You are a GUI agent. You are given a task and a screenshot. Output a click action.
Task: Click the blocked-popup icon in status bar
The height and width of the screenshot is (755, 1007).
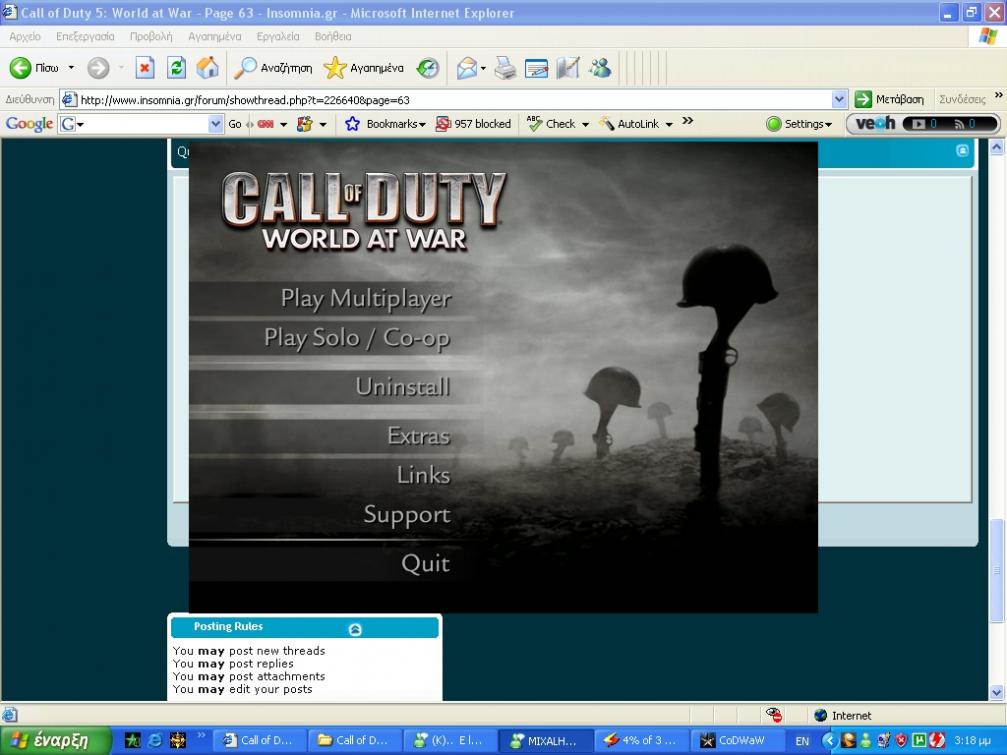[774, 715]
